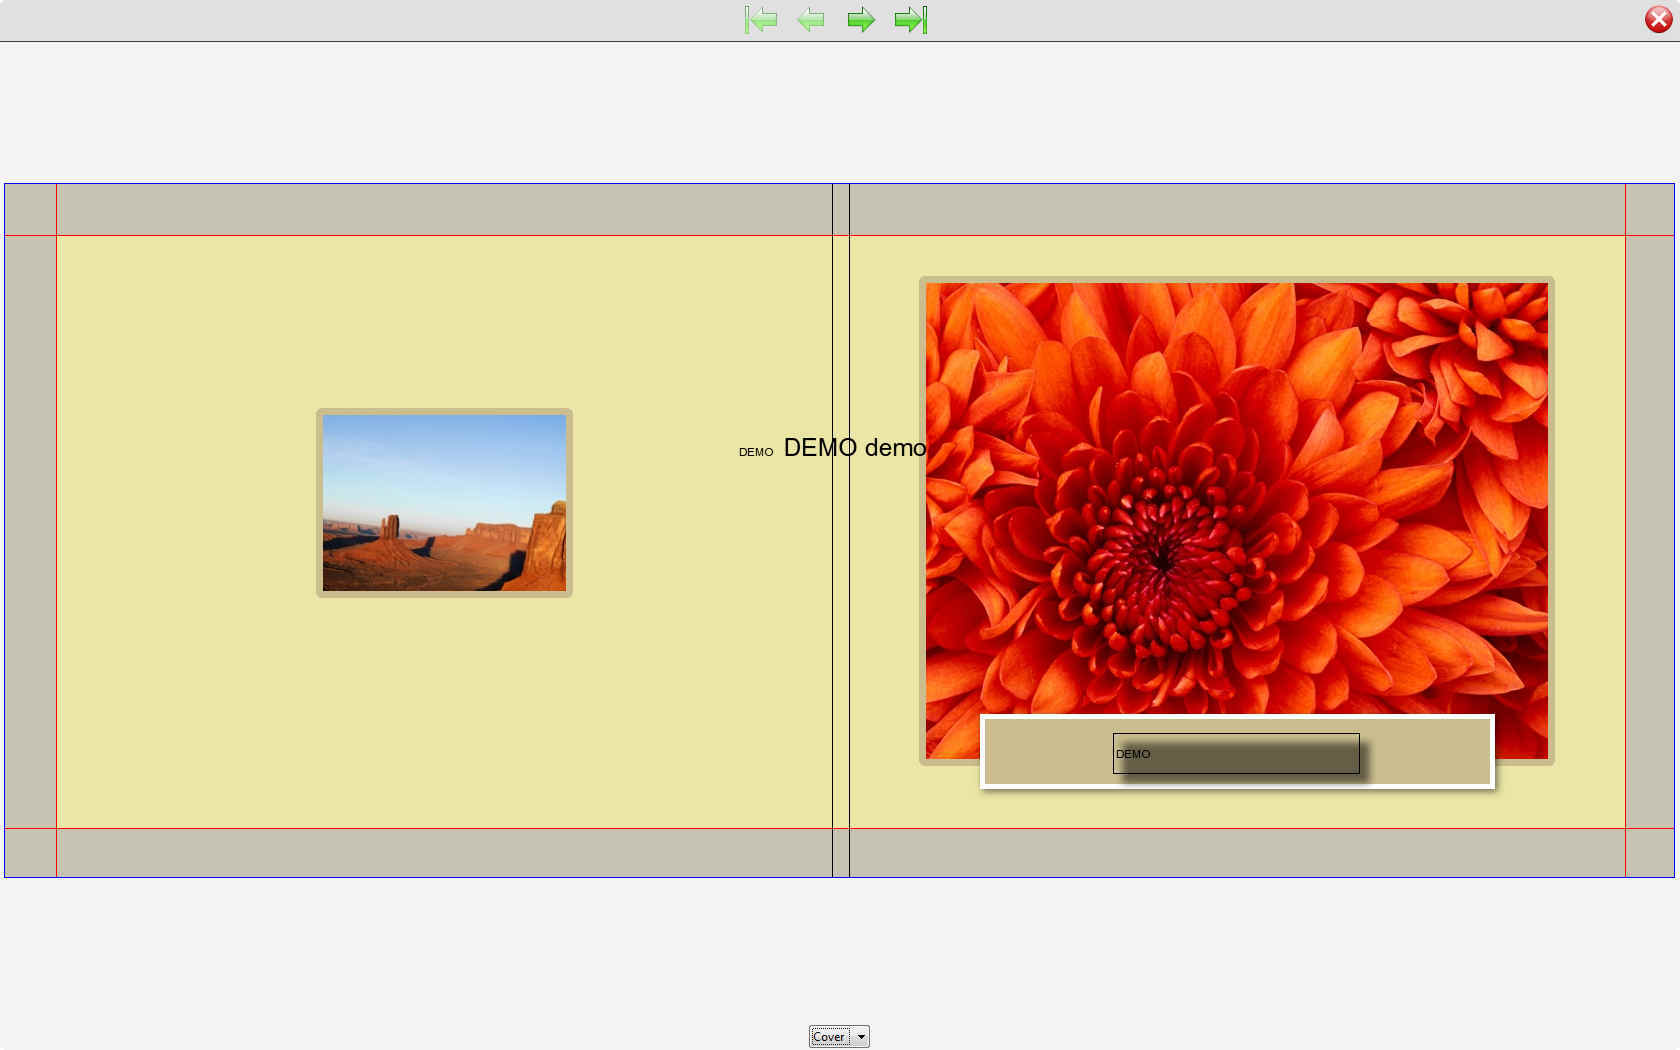Click the dropdown arrow beside Cover
The image size is (1680, 1050).
tap(860, 1036)
